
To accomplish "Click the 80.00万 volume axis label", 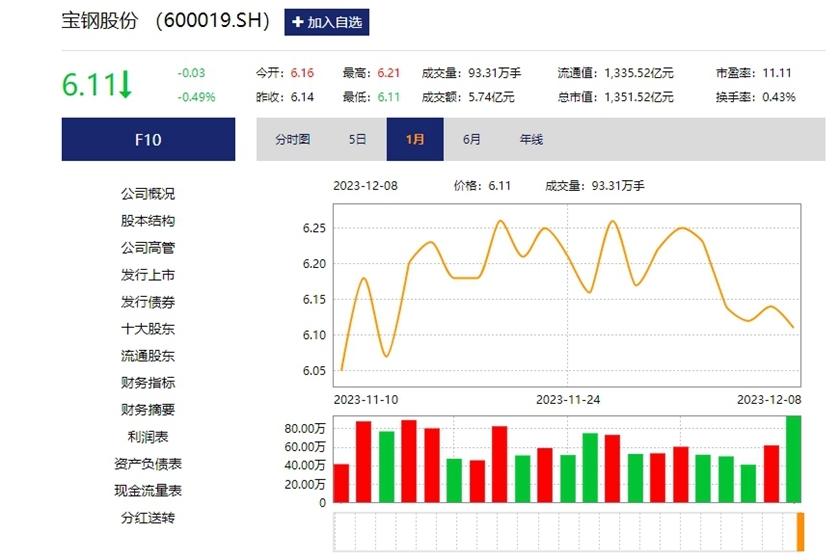I will pos(305,429).
